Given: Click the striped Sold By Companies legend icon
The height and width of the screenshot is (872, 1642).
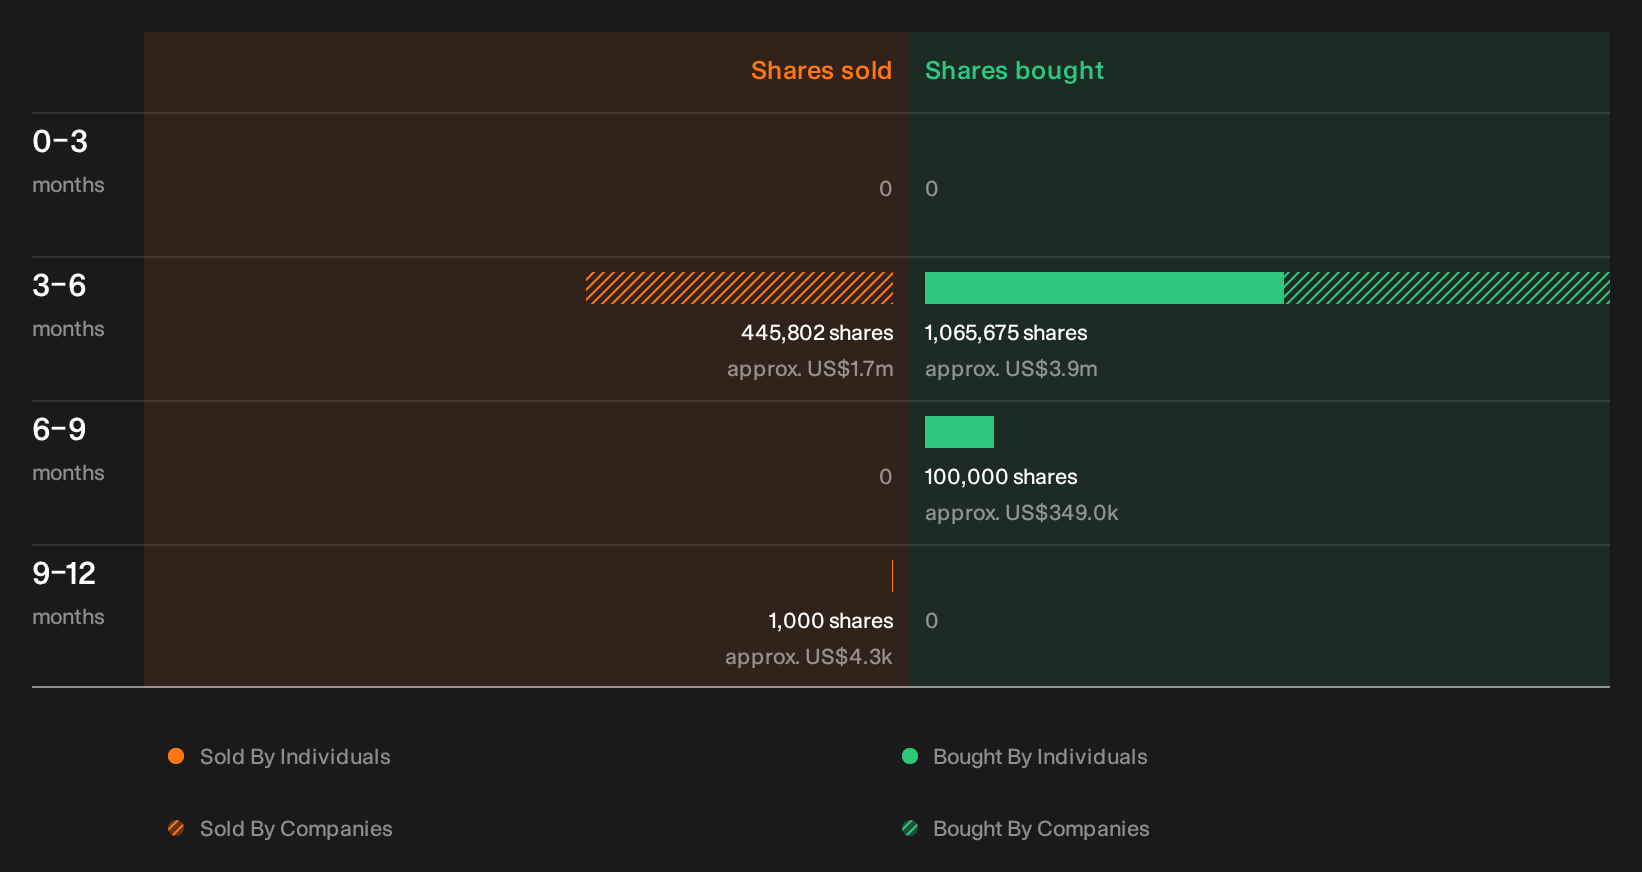Looking at the screenshot, I should tap(176, 828).
